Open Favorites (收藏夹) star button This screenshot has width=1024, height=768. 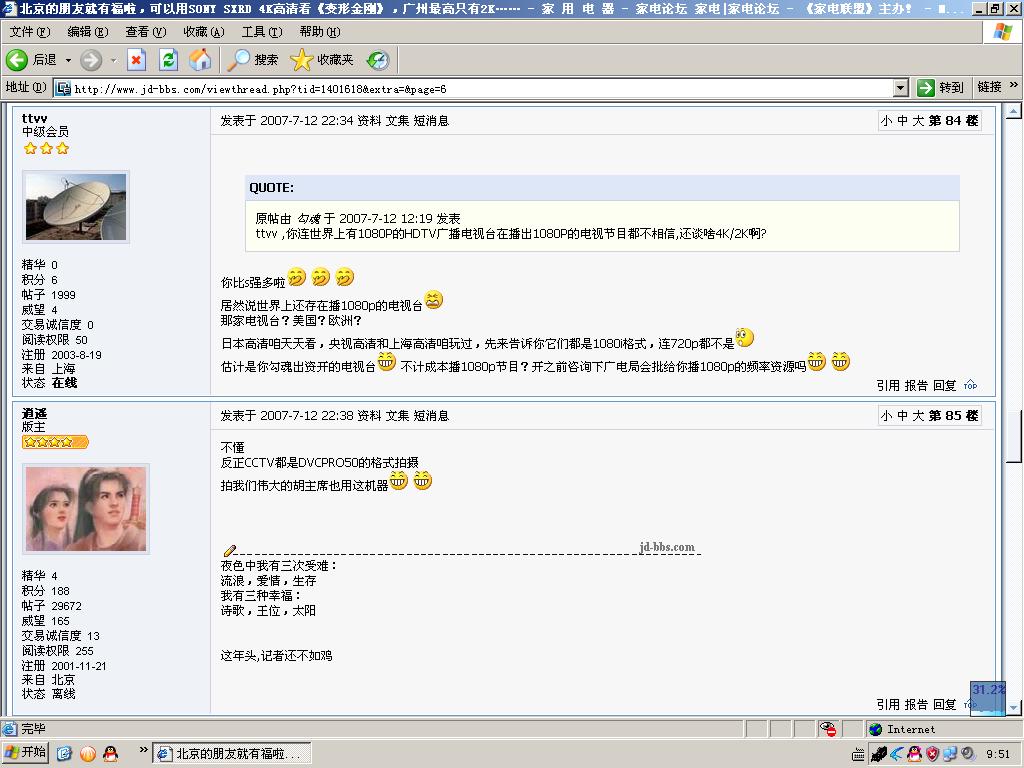(x=322, y=60)
